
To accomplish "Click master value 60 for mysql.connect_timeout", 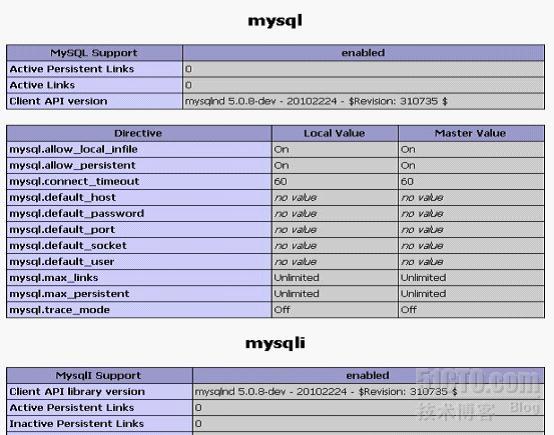I will [407, 182].
